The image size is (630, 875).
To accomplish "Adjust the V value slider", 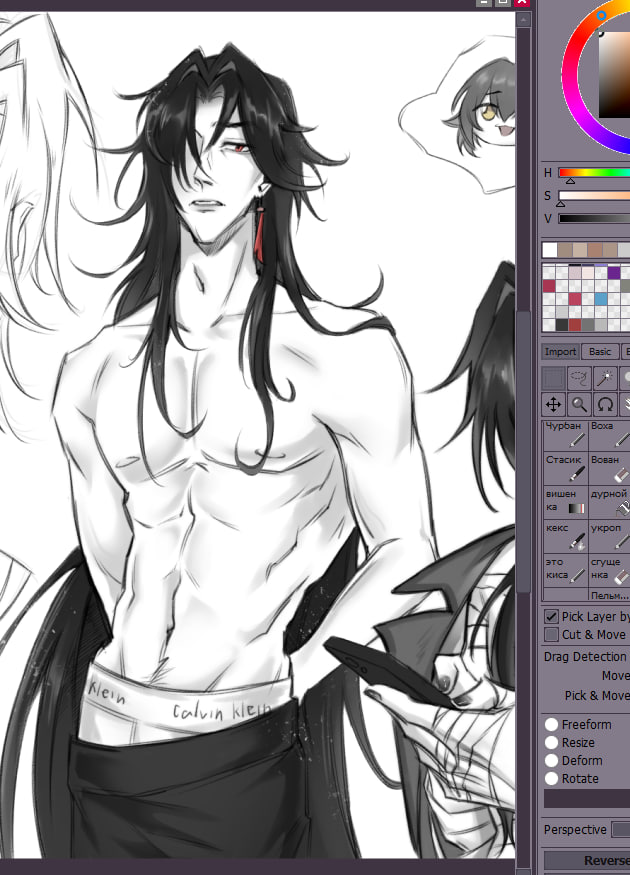I will pyautogui.click(x=594, y=218).
